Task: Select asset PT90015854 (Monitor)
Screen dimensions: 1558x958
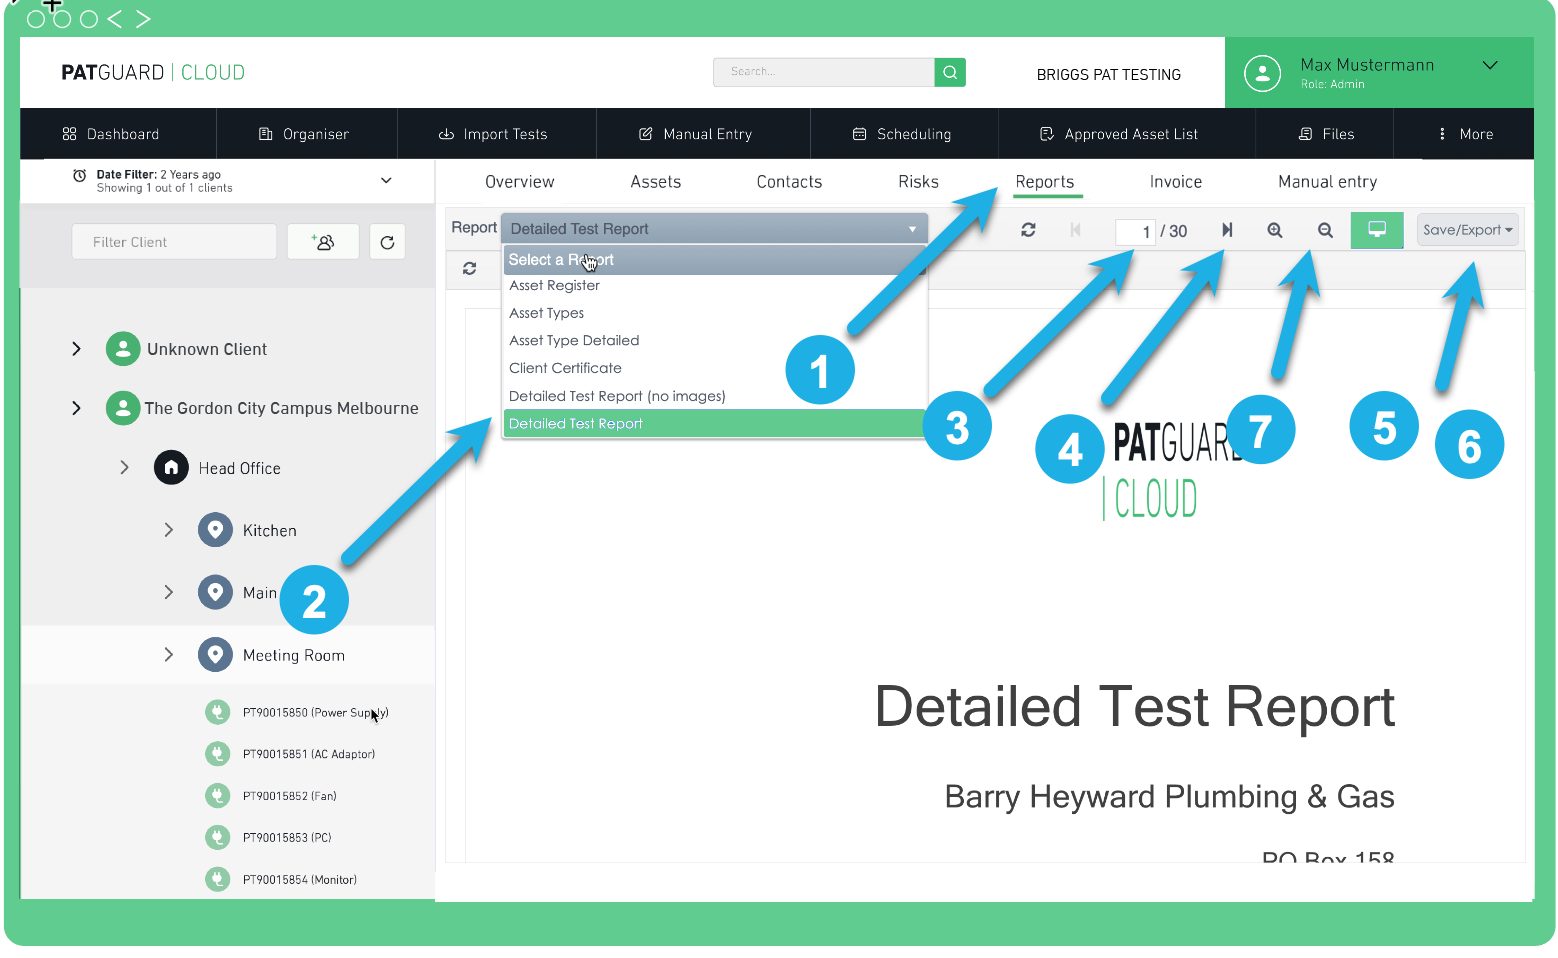Action: 299,880
